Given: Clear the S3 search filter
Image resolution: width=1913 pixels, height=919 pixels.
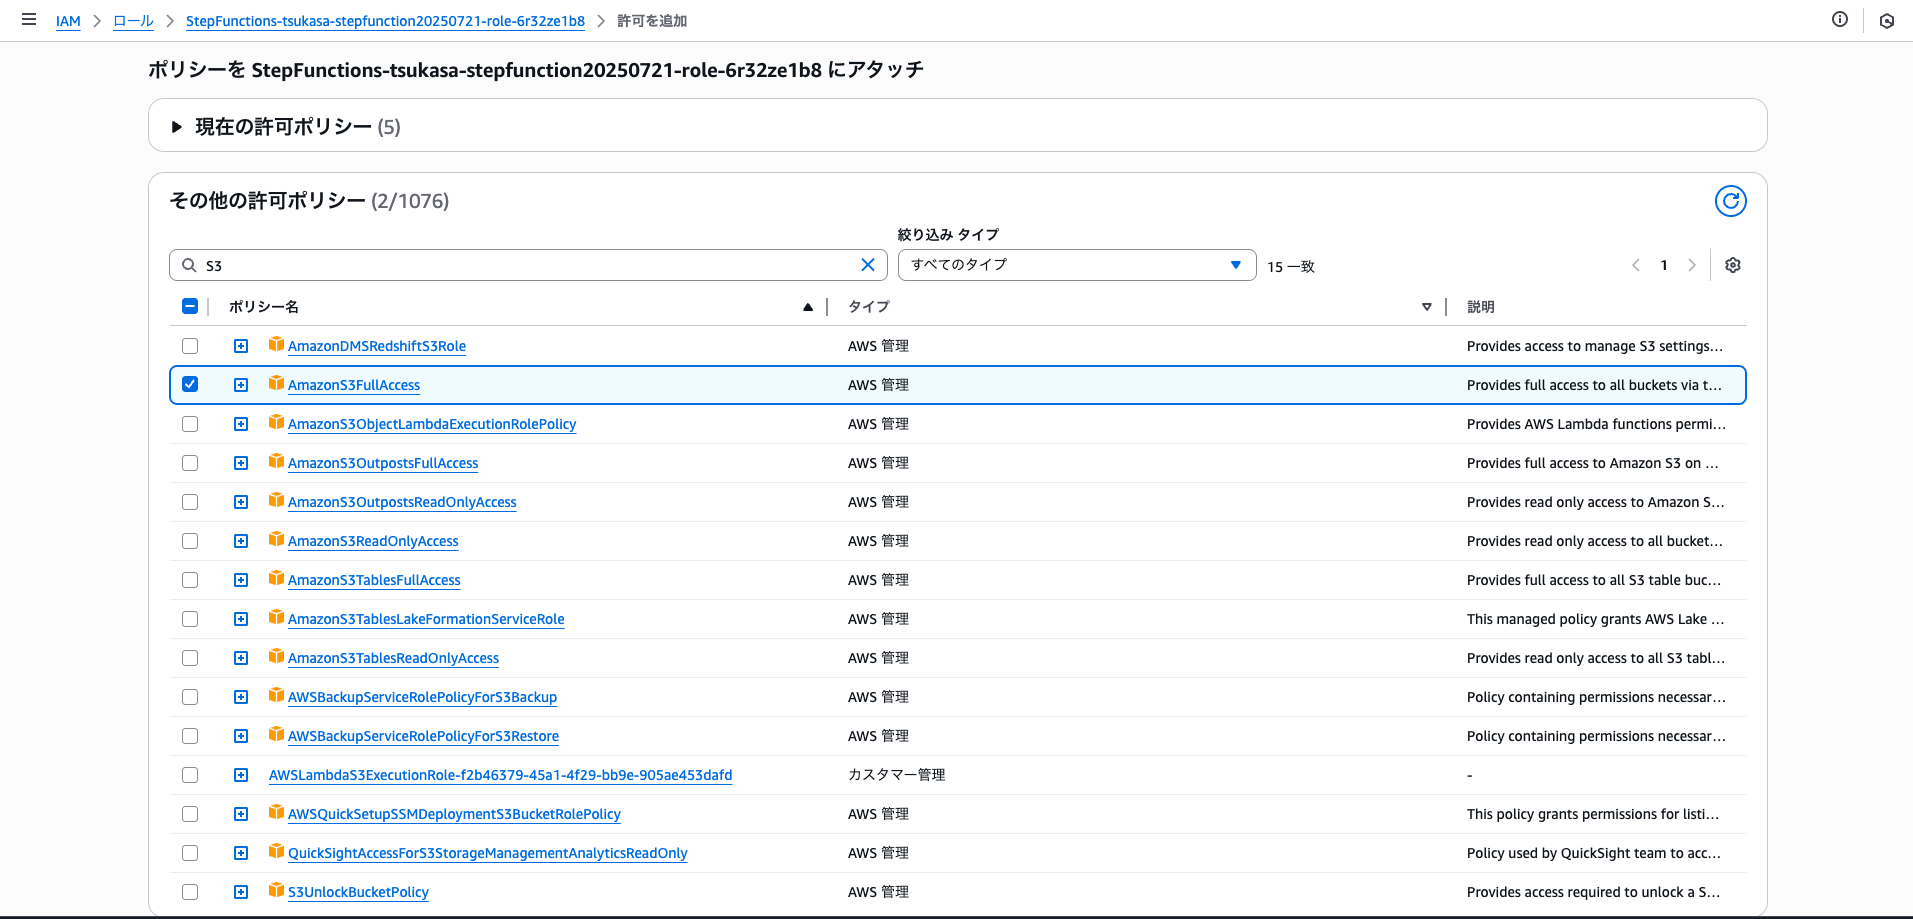Looking at the screenshot, I should 868,265.
